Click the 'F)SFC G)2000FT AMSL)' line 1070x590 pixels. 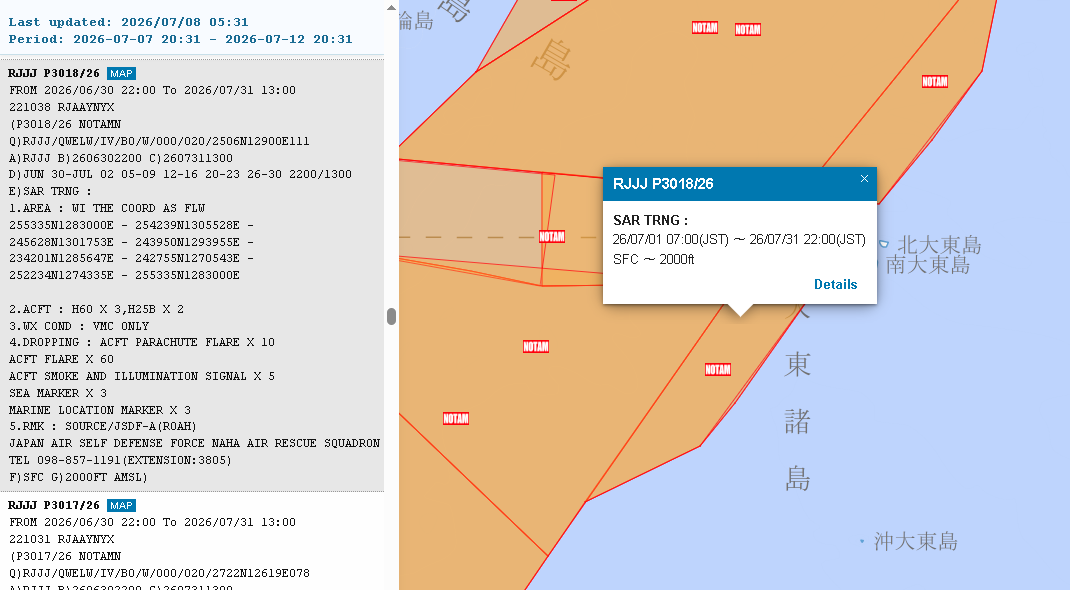78,477
